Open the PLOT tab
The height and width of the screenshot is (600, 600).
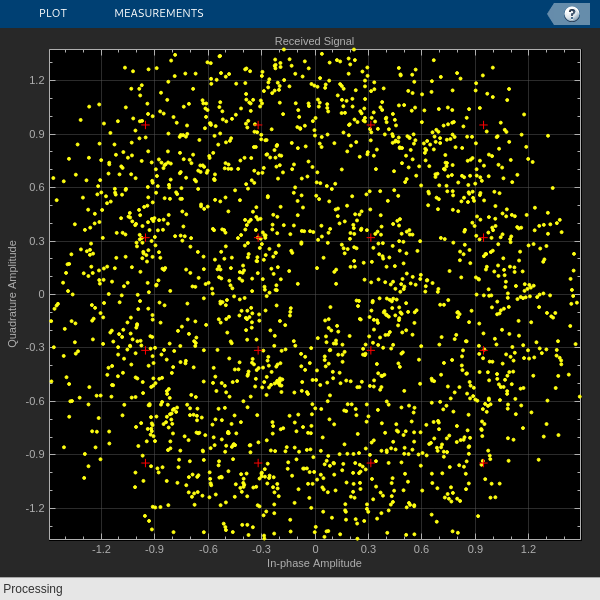[x=53, y=13]
